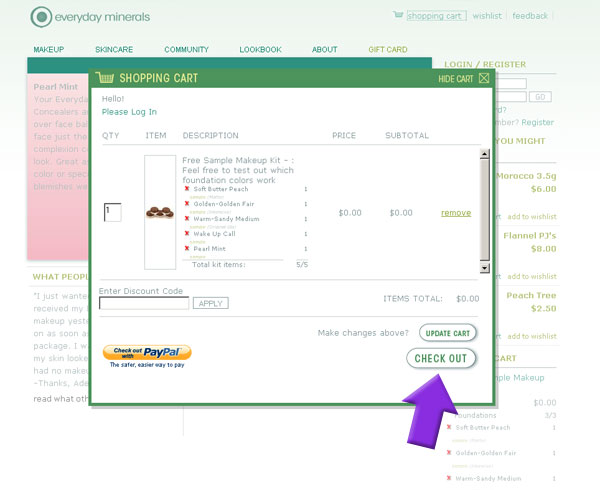Click add to wishlist under Peach Tree

532,336
